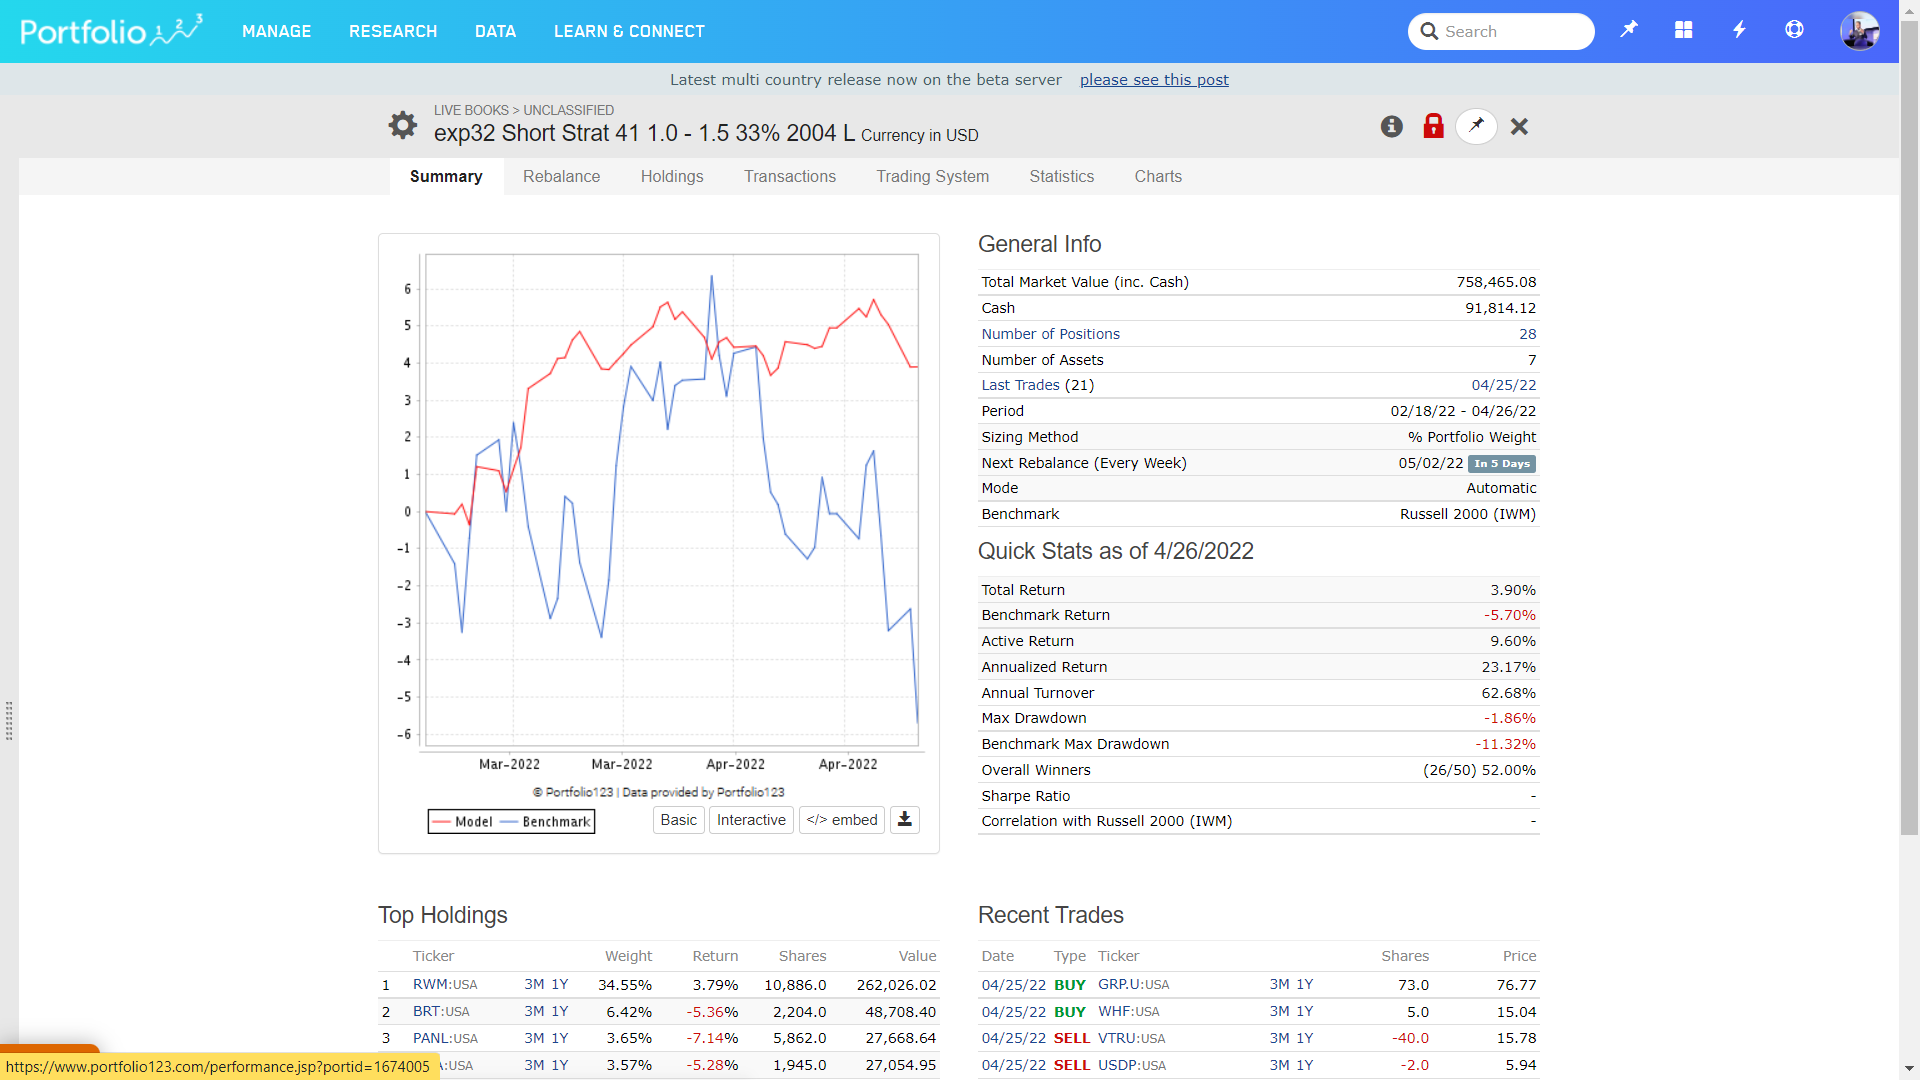Click the pushpin icon in top navigation
The width and height of the screenshot is (1920, 1080).
coord(1629,30)
